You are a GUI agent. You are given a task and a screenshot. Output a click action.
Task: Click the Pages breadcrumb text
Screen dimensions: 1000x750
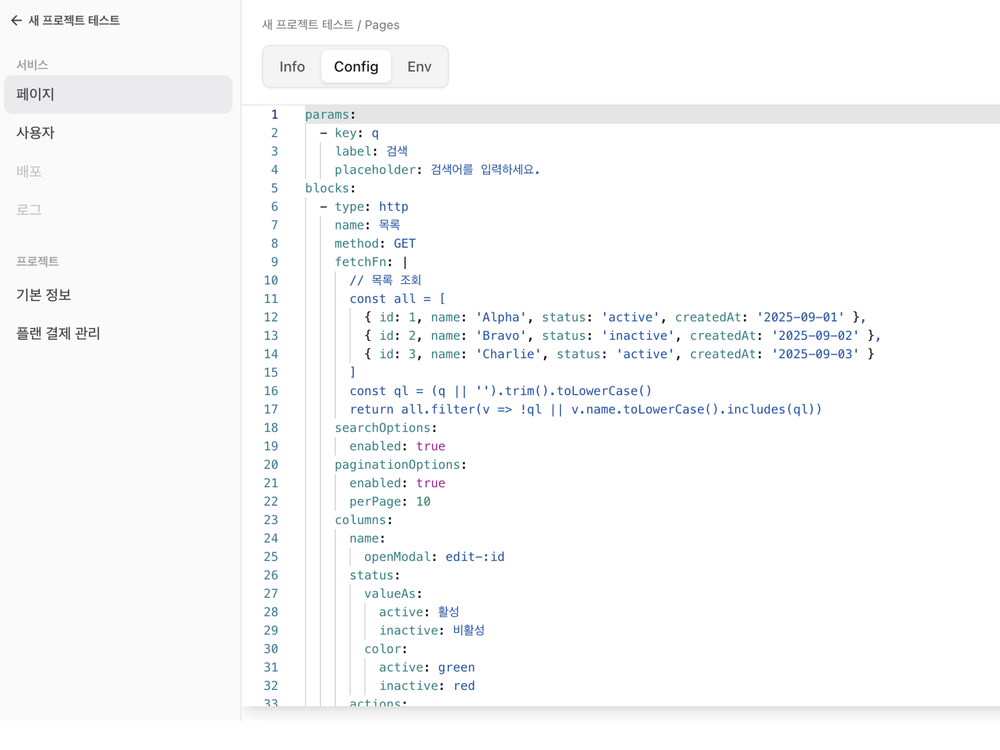coord(382,25)
